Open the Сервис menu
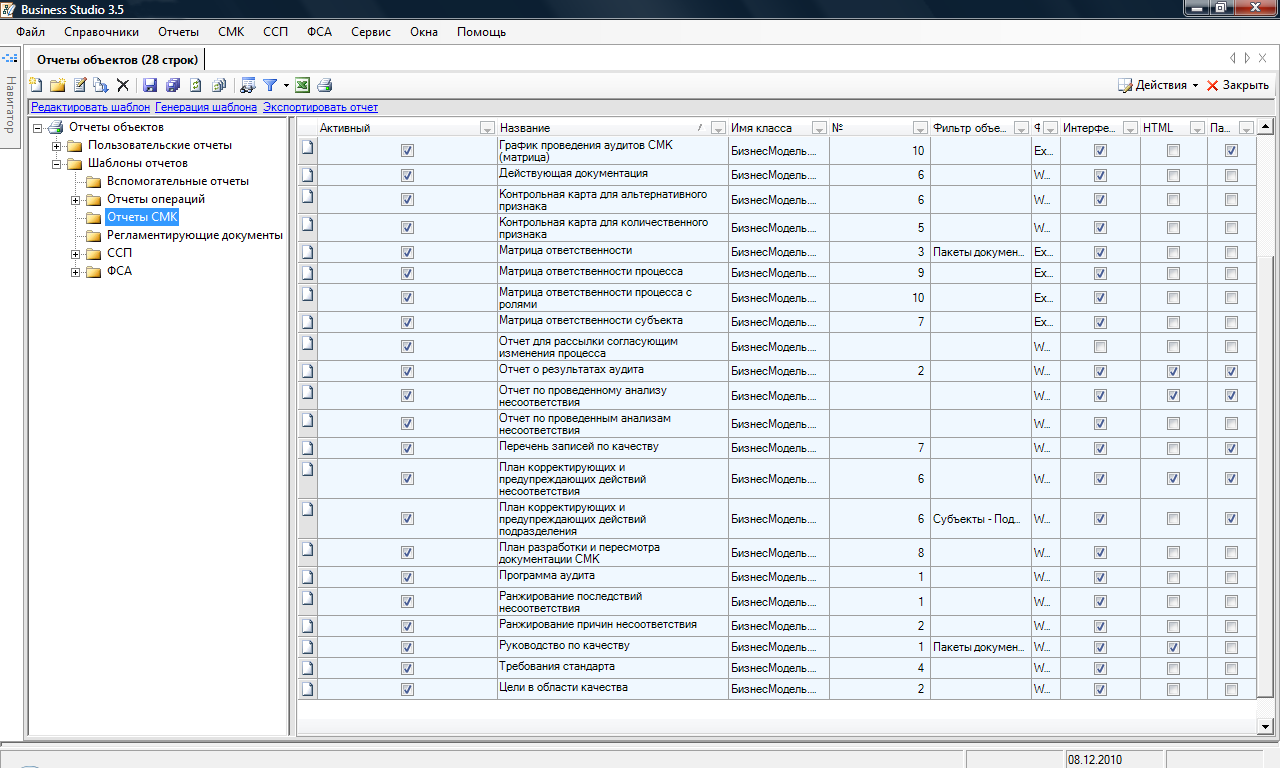This screenshot has width=1280, height=768. pos(370,32)
